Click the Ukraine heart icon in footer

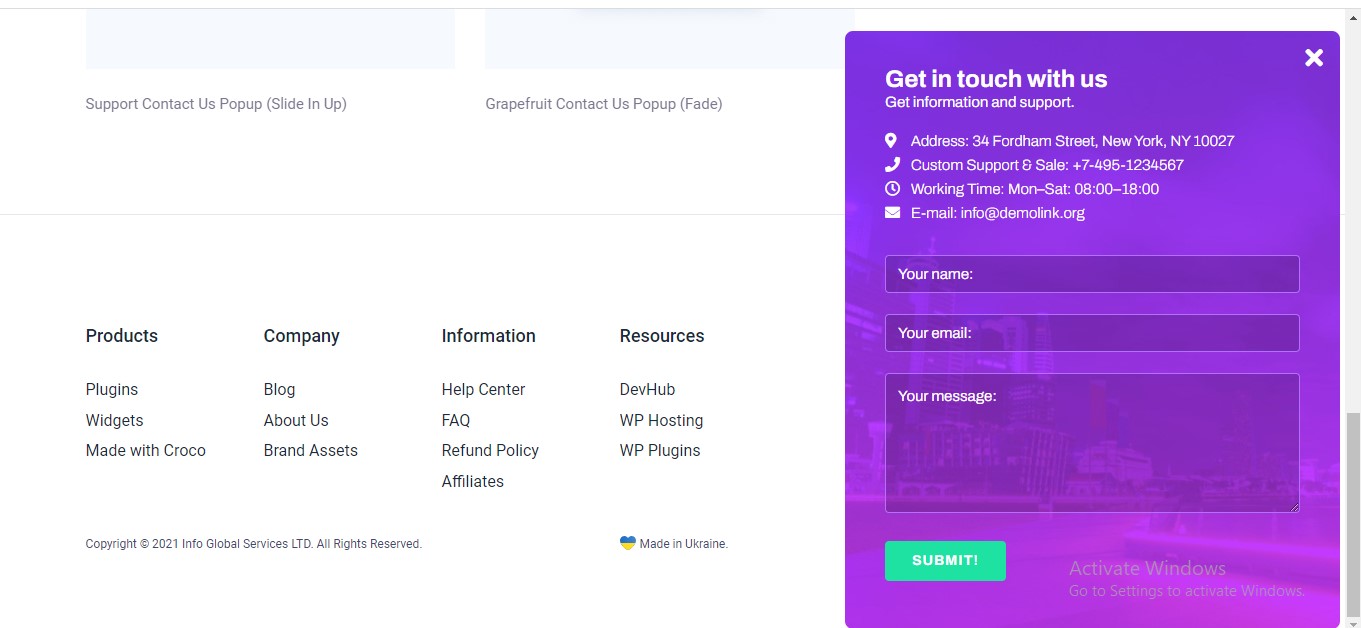[x=628, y=543]
